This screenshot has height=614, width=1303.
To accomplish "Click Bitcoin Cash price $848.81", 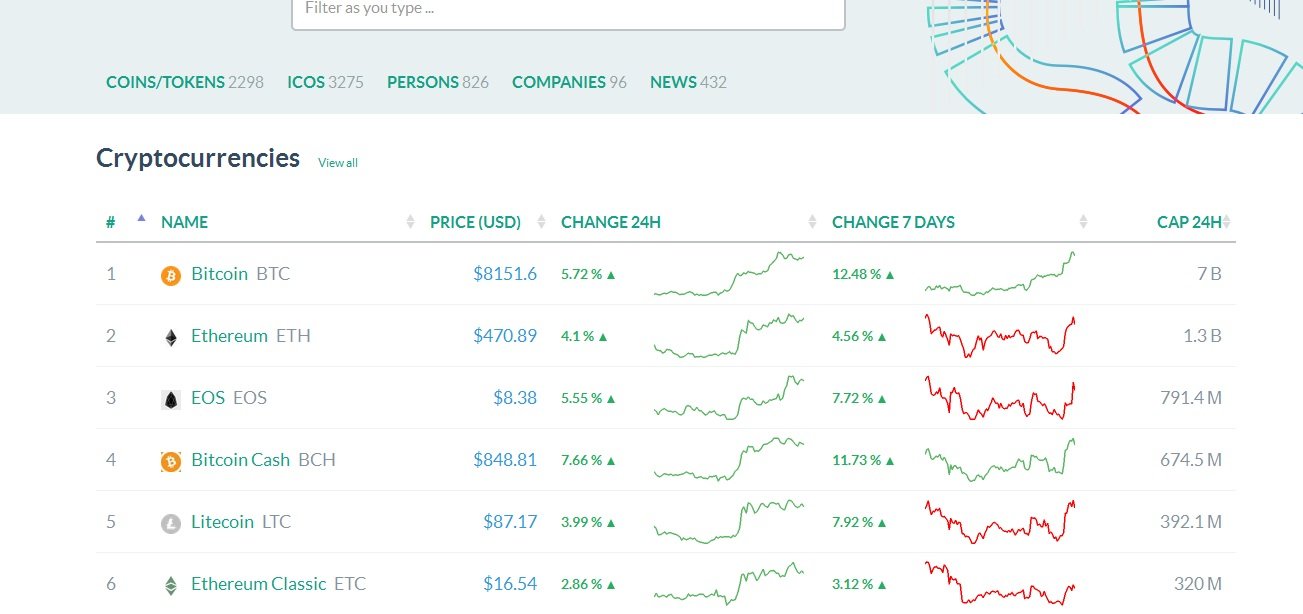I will click(505, 459).
